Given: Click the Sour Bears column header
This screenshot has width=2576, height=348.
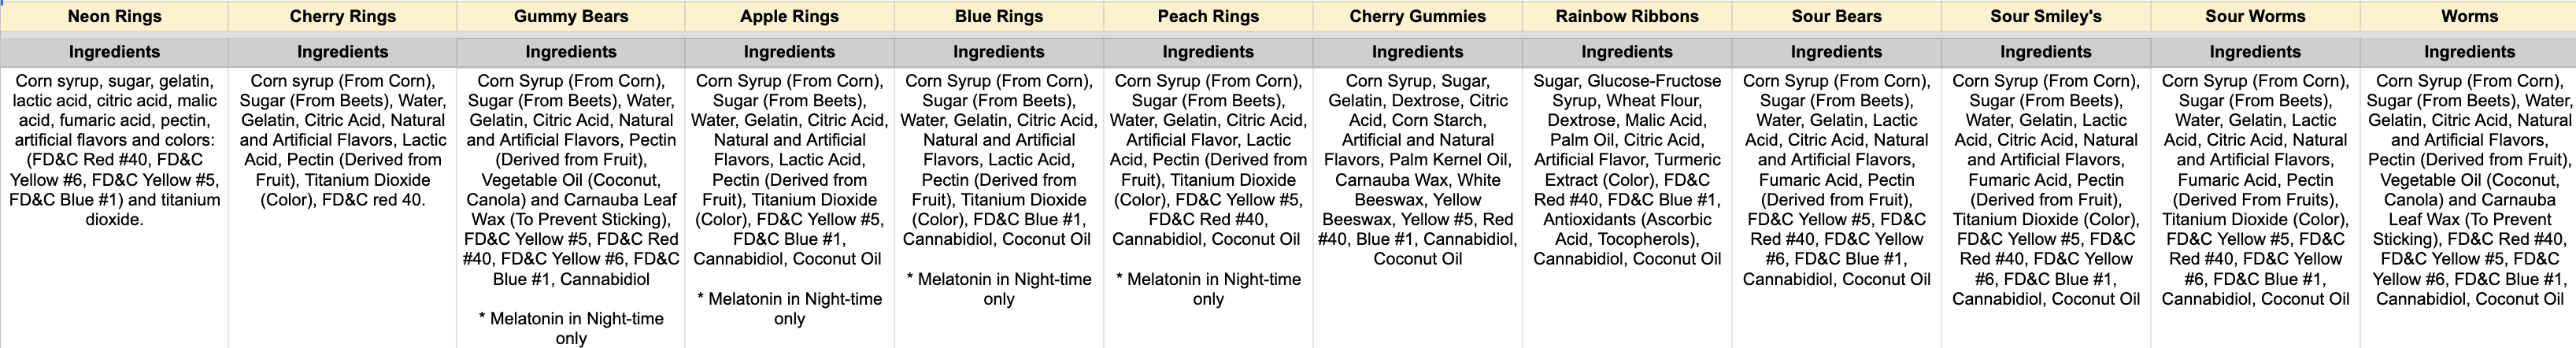Looking at the screenshot, I should point(1836,16).
